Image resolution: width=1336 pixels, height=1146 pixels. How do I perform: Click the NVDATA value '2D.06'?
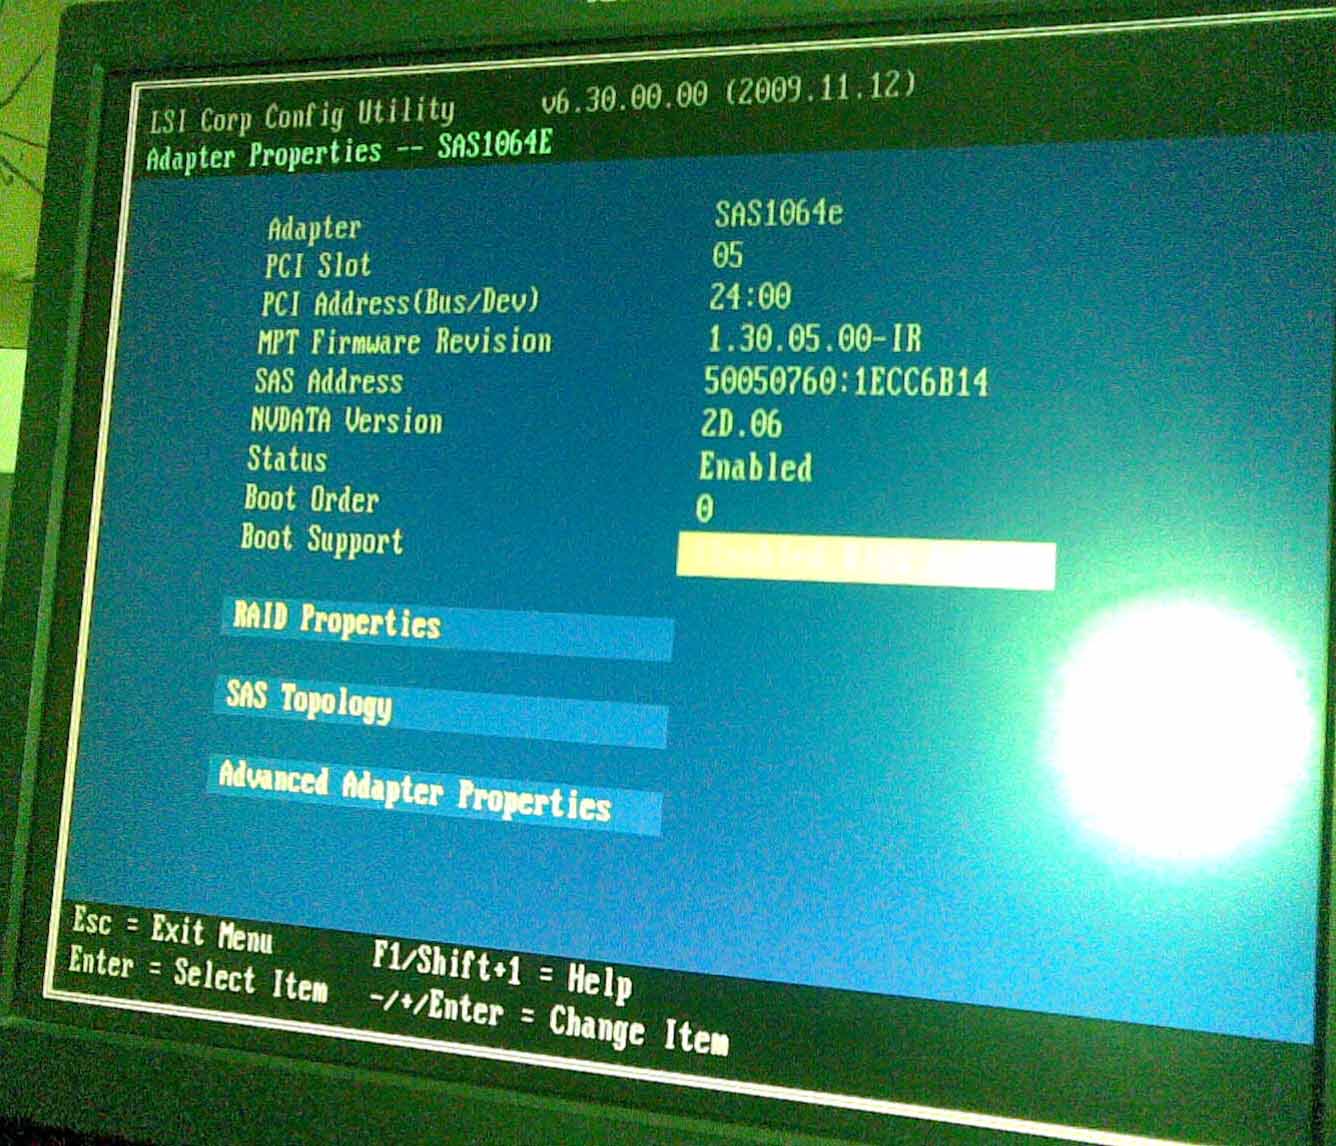(741, 424)
